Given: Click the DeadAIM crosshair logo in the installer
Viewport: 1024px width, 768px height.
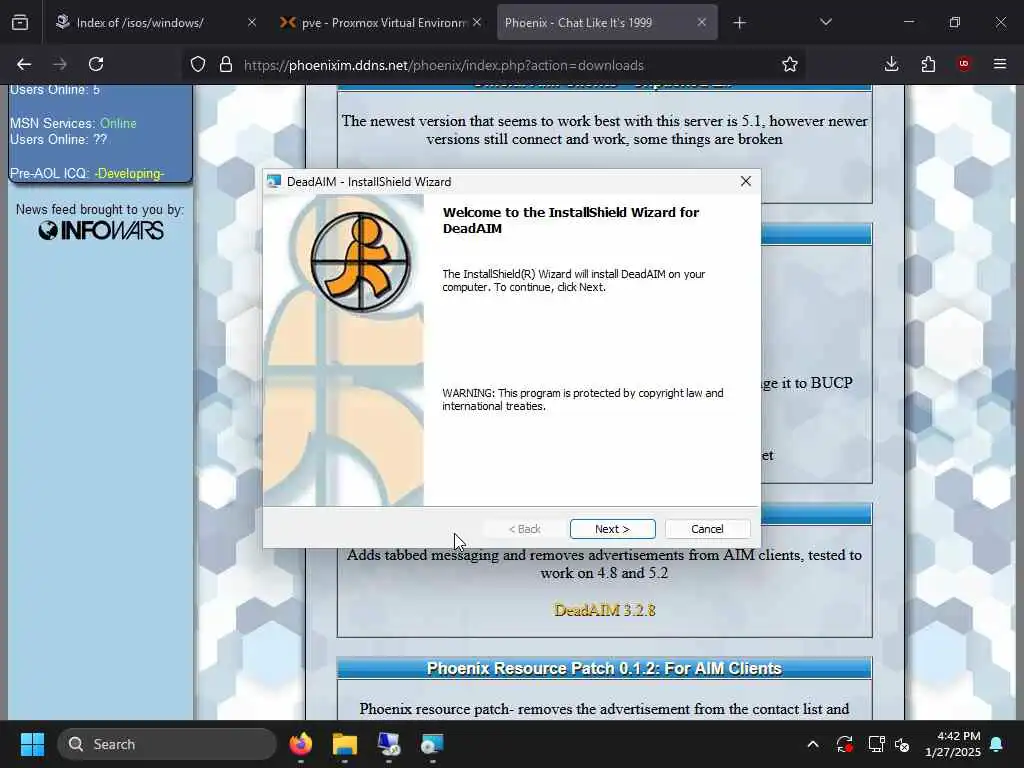Looking at the screenshot, I should point(360,263).
